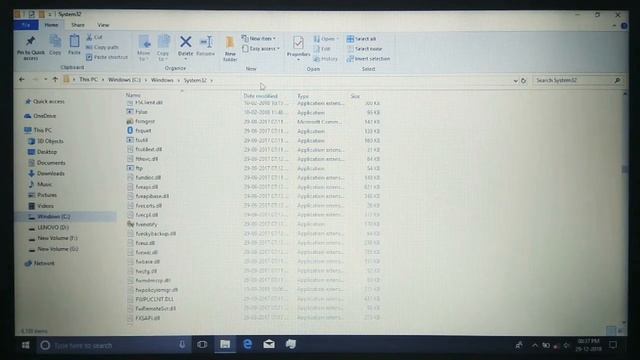This screenshot has width=640, height=360.
Task: Click the Copy ribbon icon
Action: 55,41
